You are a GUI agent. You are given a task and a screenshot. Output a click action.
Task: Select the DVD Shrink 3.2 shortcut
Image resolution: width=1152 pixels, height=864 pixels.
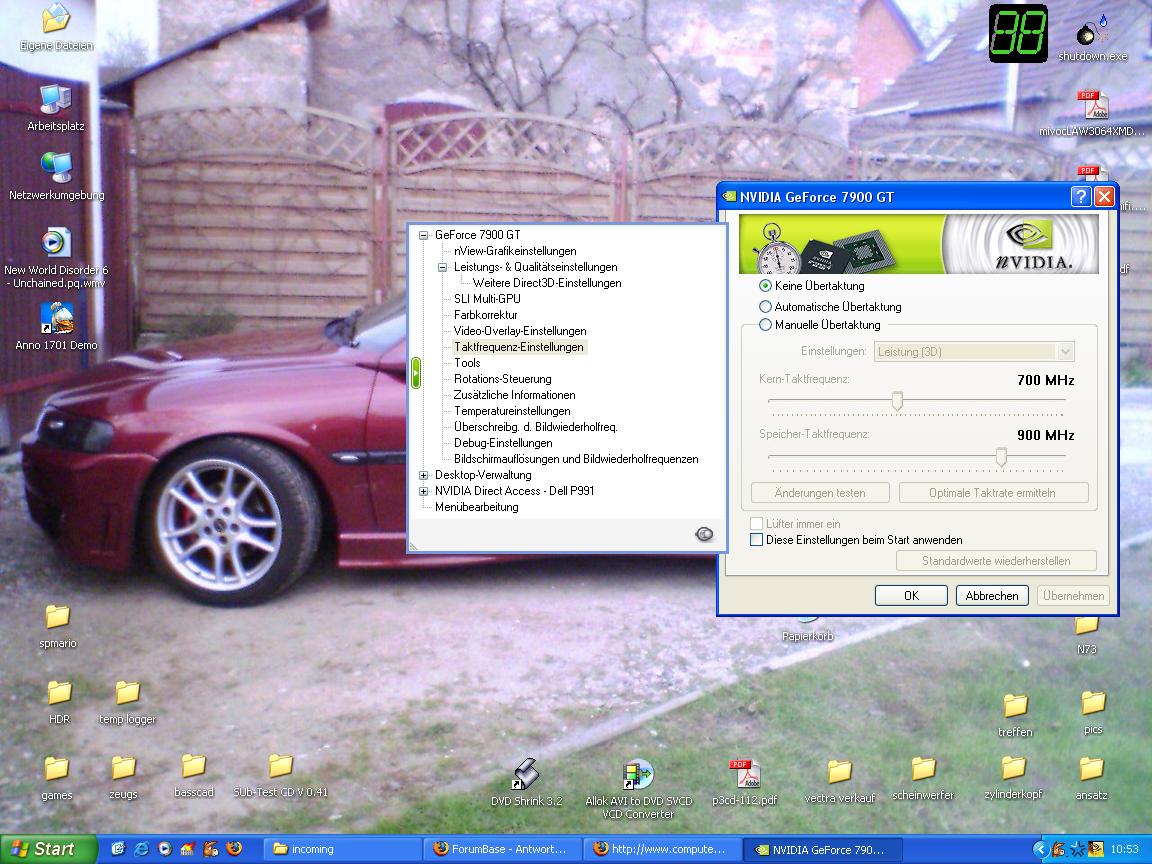[x=526, y=782]
